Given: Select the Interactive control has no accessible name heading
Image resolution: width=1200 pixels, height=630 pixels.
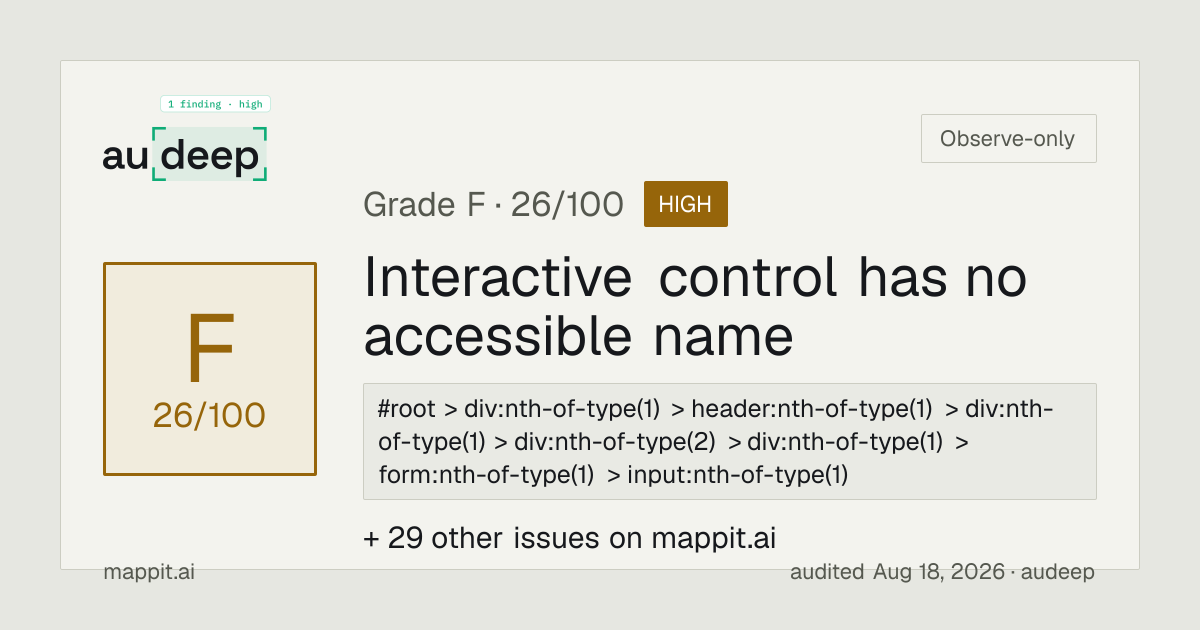Looking at the screenshot, I should click(x=695, y=307).
